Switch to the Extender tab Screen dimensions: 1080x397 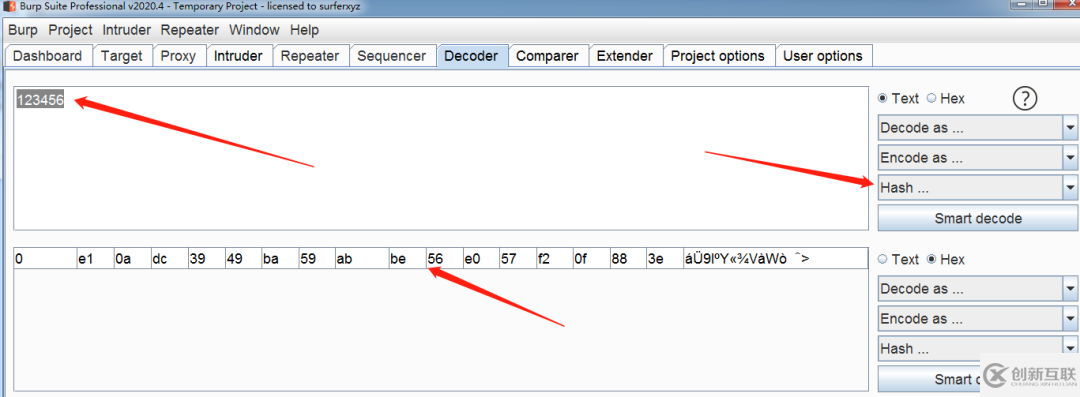pos(625,56)
